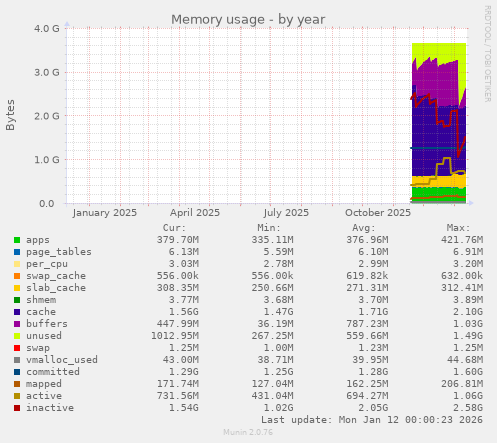Click the yellow slab_cache legend swatch
This screenshot has height=443, width=497.
point(17,288)
